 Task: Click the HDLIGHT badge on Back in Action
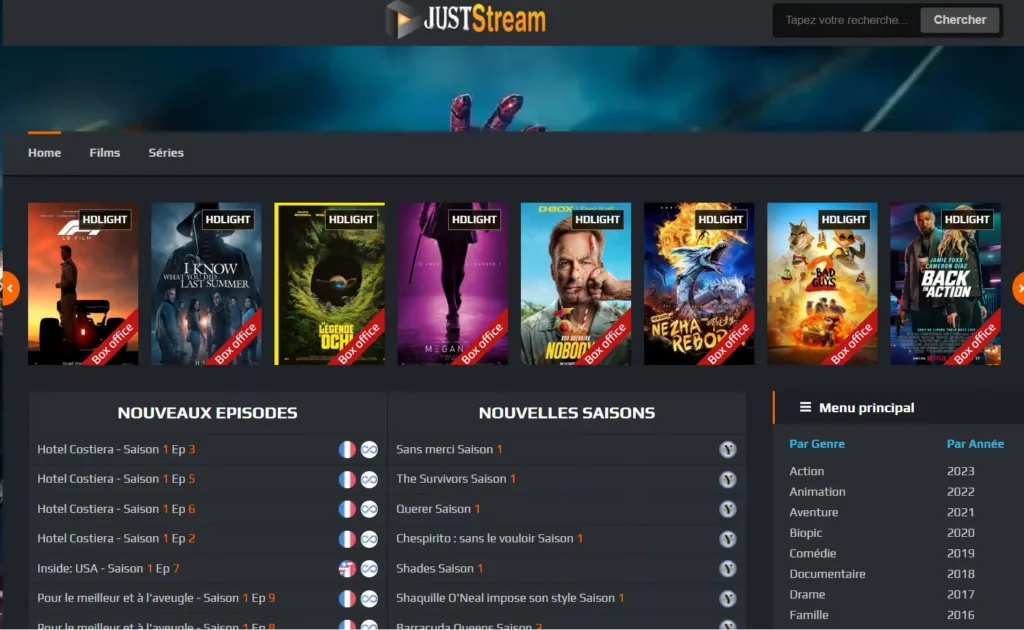[967, 219]
